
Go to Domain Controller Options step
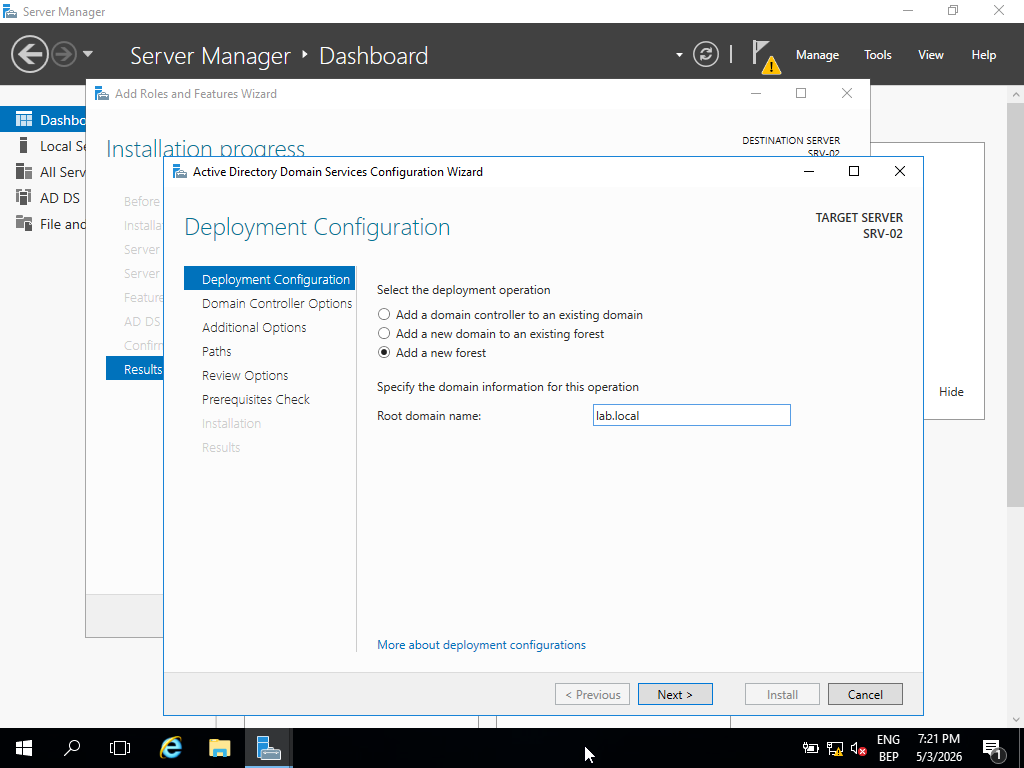[x=277, y=303]
